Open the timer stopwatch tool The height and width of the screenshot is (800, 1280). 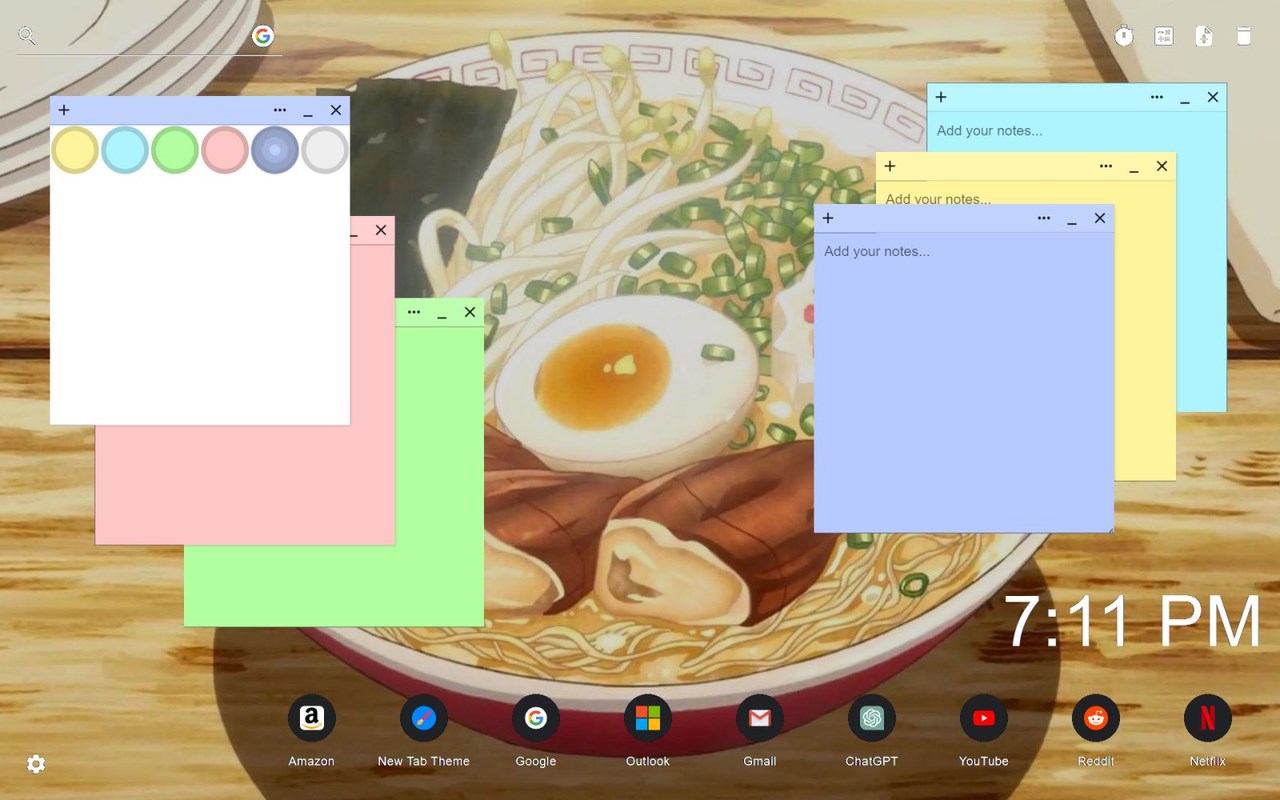(x=1124, y=36)
